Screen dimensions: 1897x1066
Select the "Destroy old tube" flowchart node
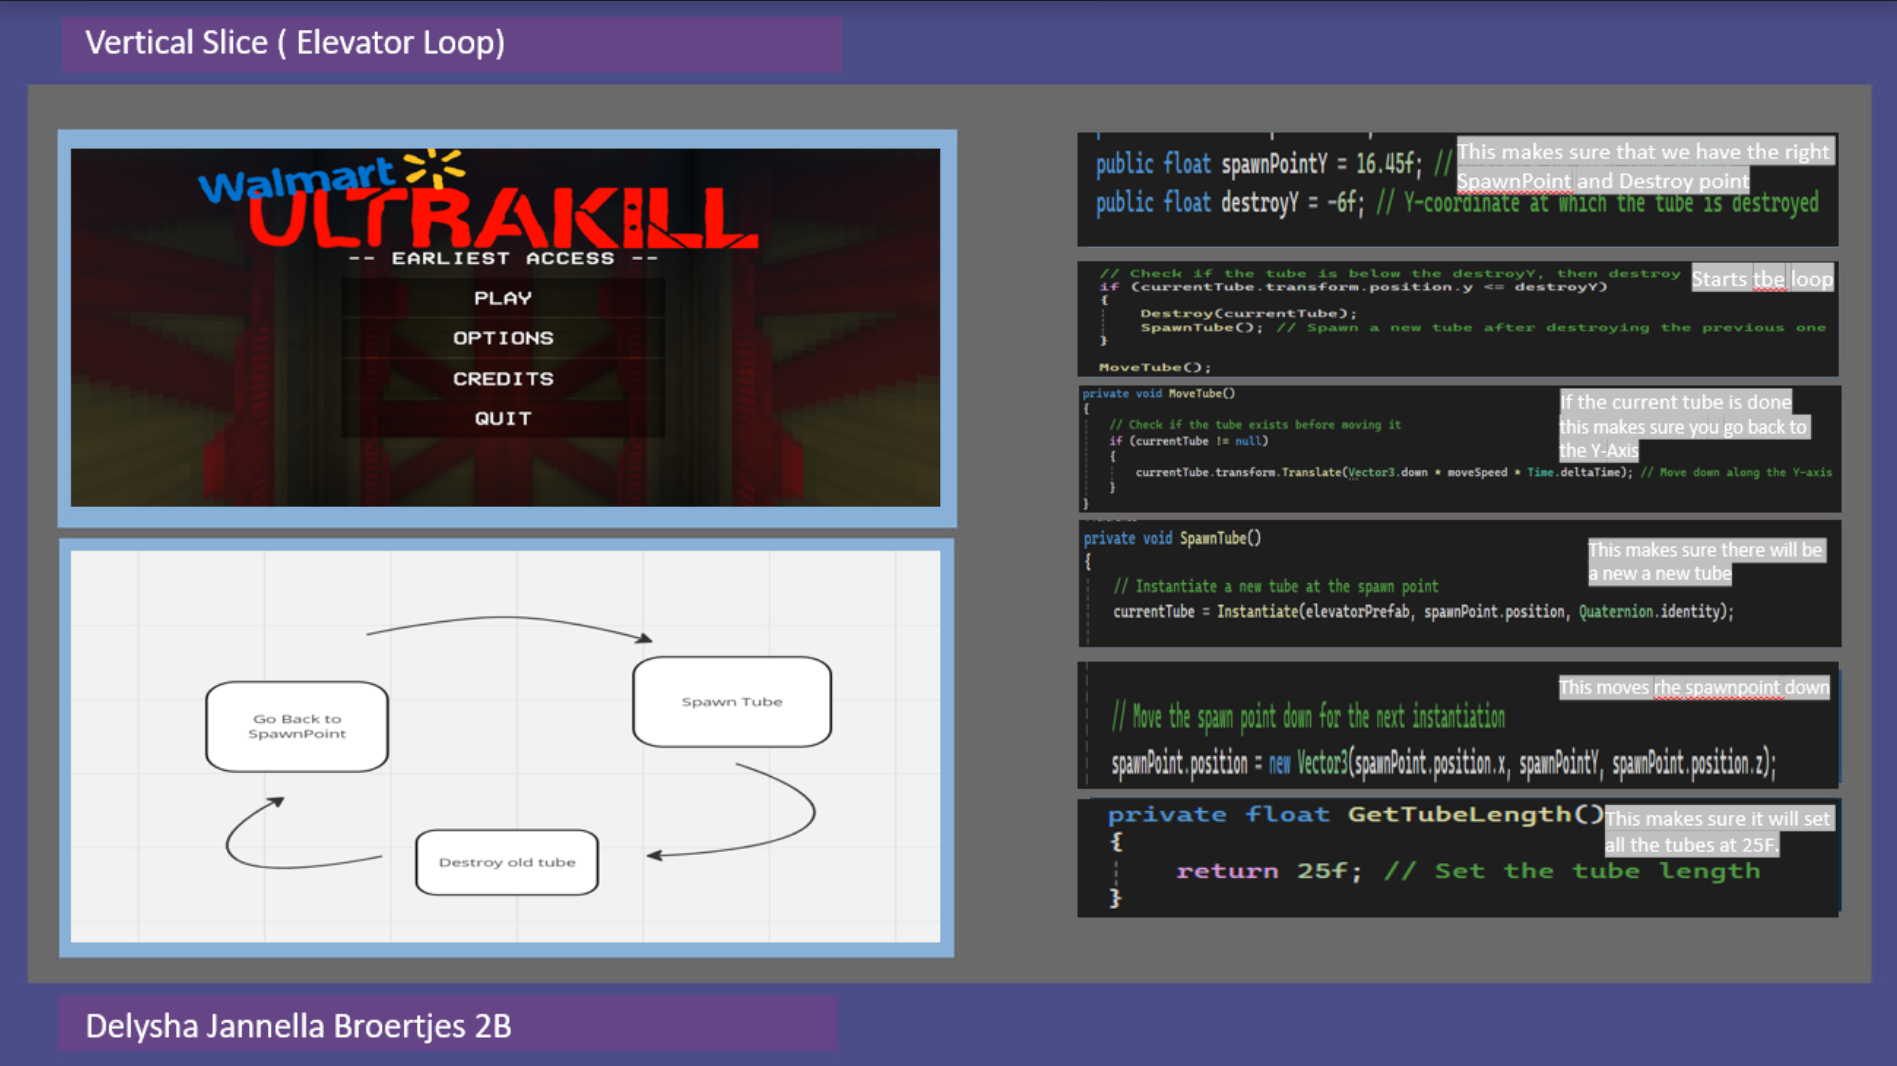coord(507,862)
